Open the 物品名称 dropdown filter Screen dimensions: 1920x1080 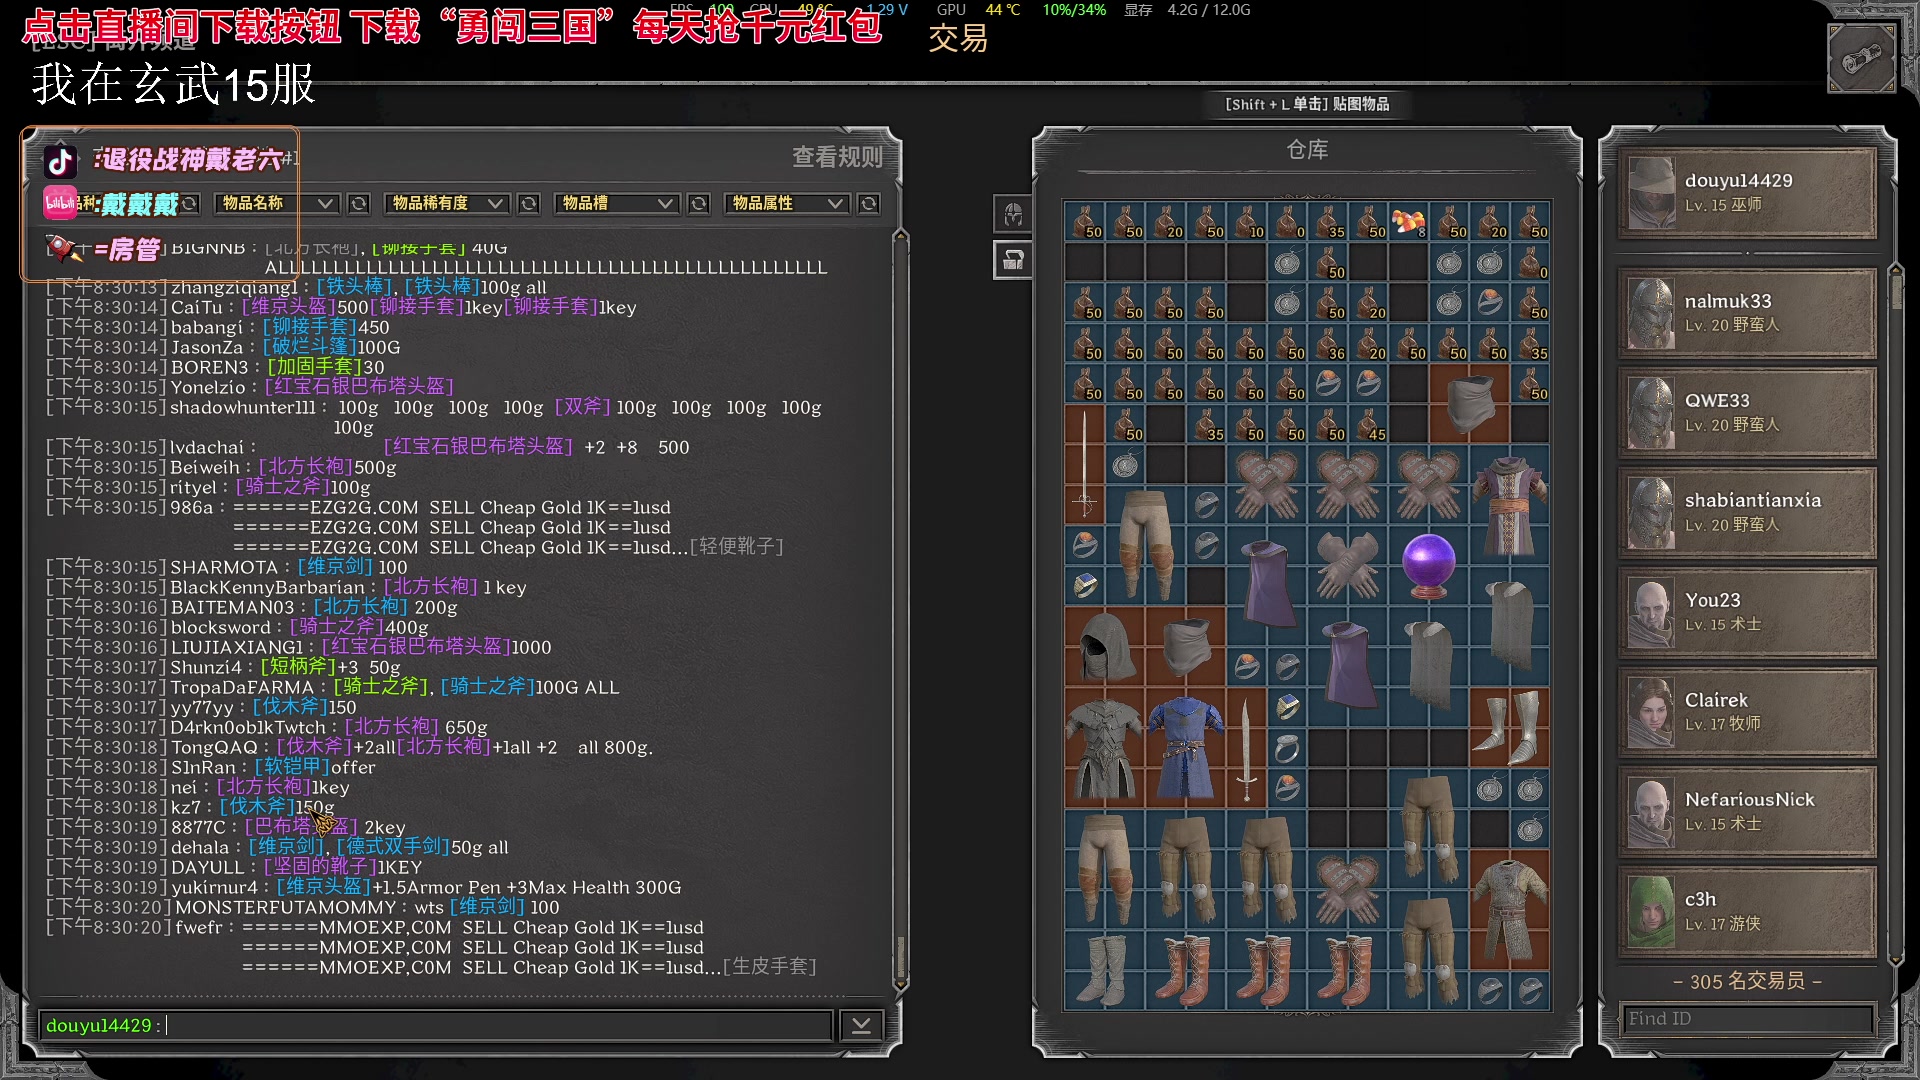click(x=276, y=203)
